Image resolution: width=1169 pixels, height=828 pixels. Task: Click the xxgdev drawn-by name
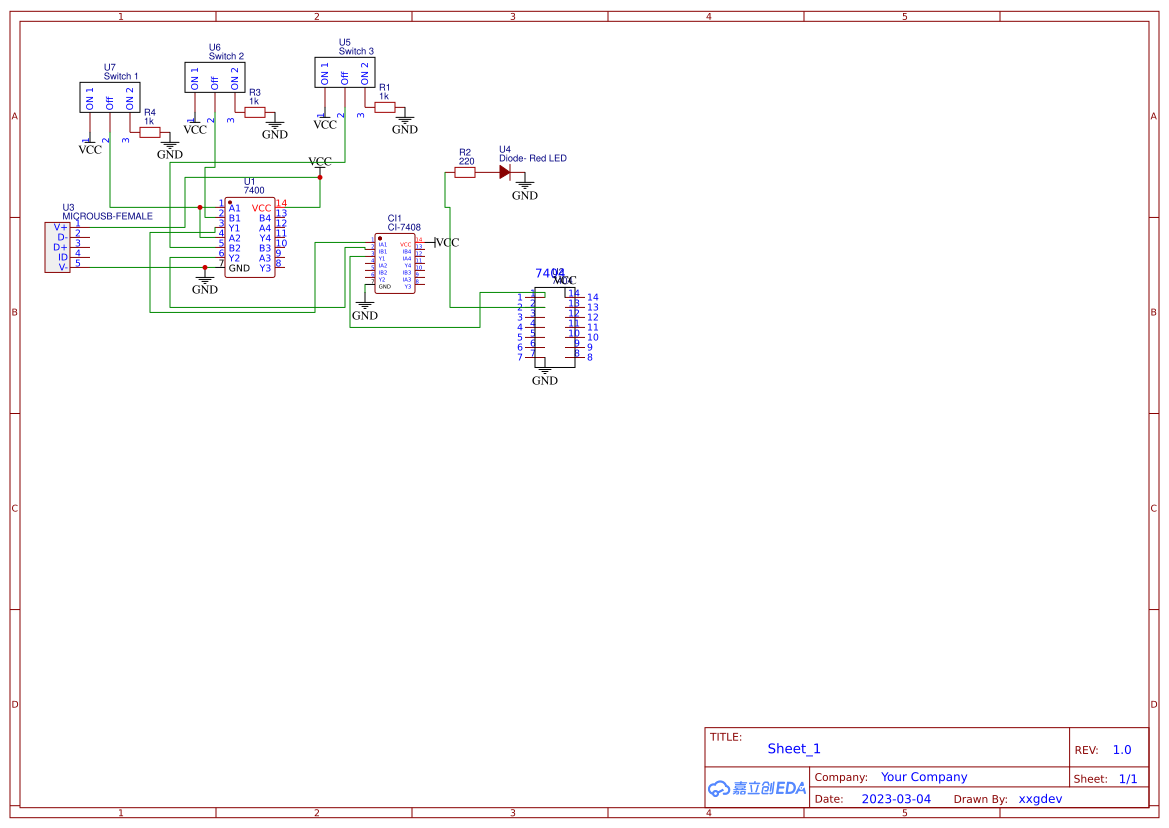1040,798
